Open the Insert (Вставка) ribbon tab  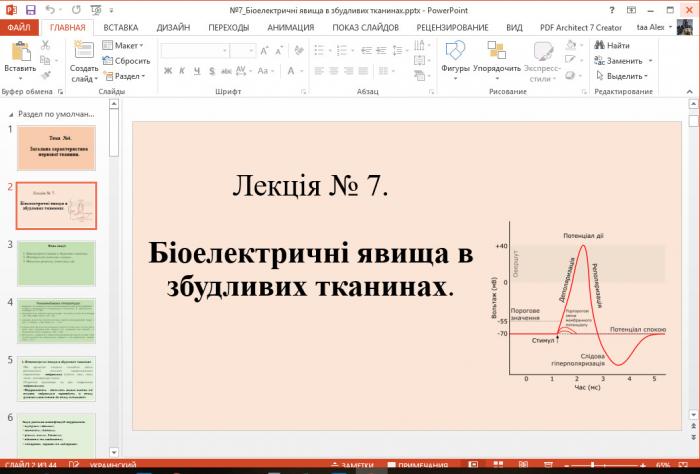[120, 28]
